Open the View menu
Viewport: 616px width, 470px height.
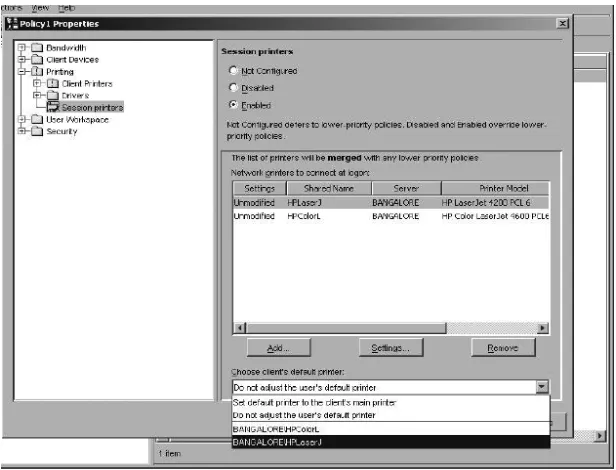coord(40,7)
